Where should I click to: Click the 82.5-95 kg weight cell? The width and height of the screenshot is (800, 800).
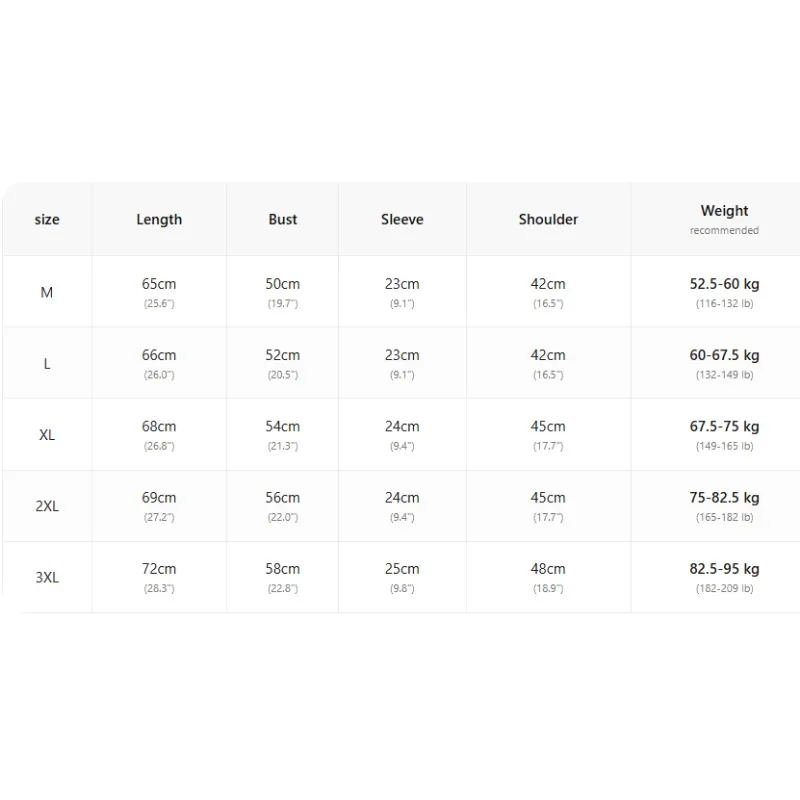pyautogui.click(x=724, y=578)
